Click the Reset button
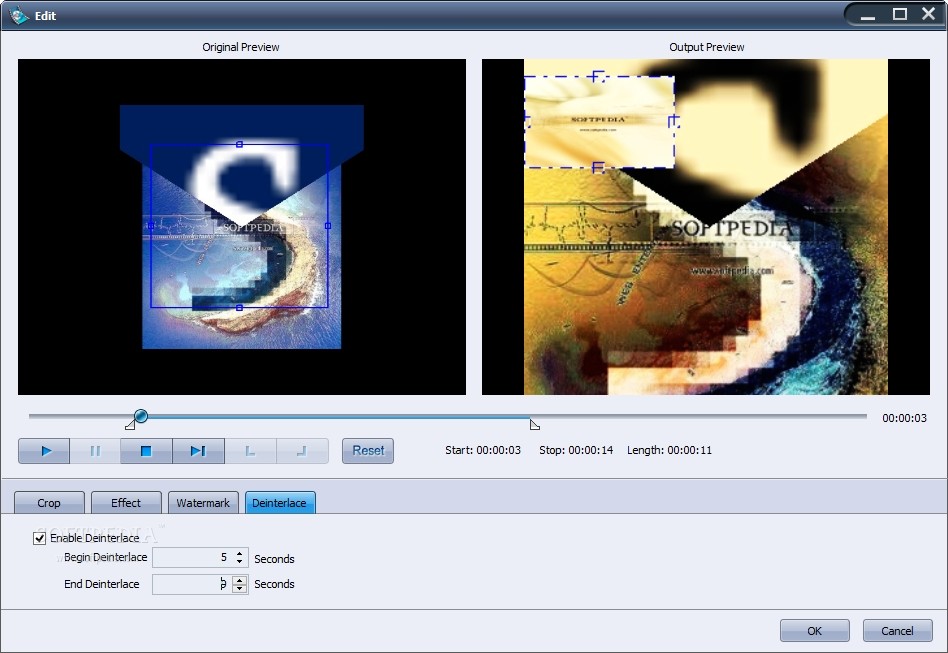This screenshot has width=948, height=653. point(368,451)
